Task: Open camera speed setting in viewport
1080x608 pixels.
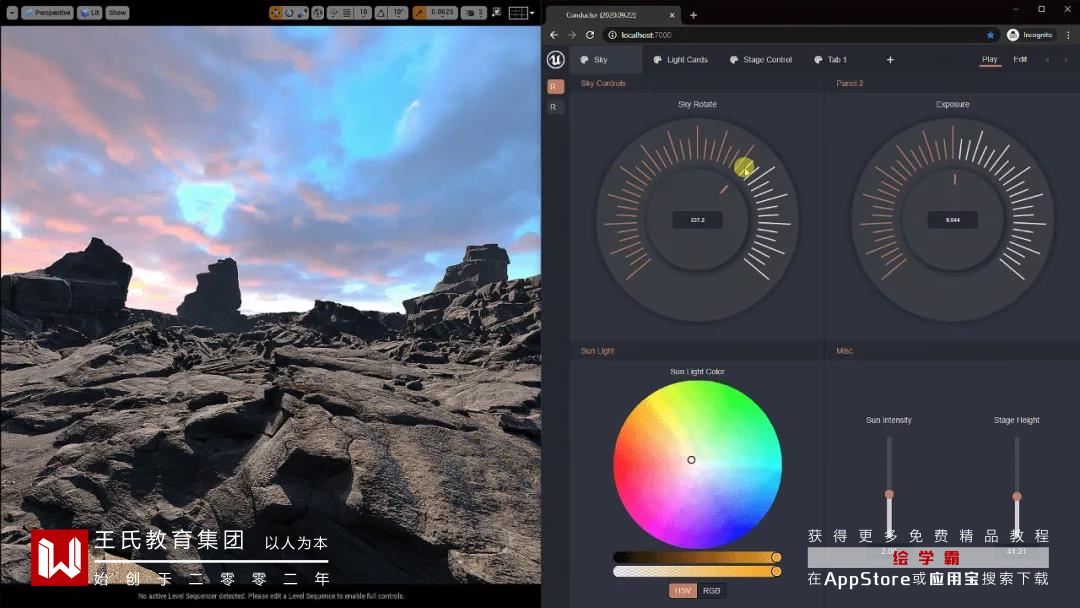Action: click(474, 12)
